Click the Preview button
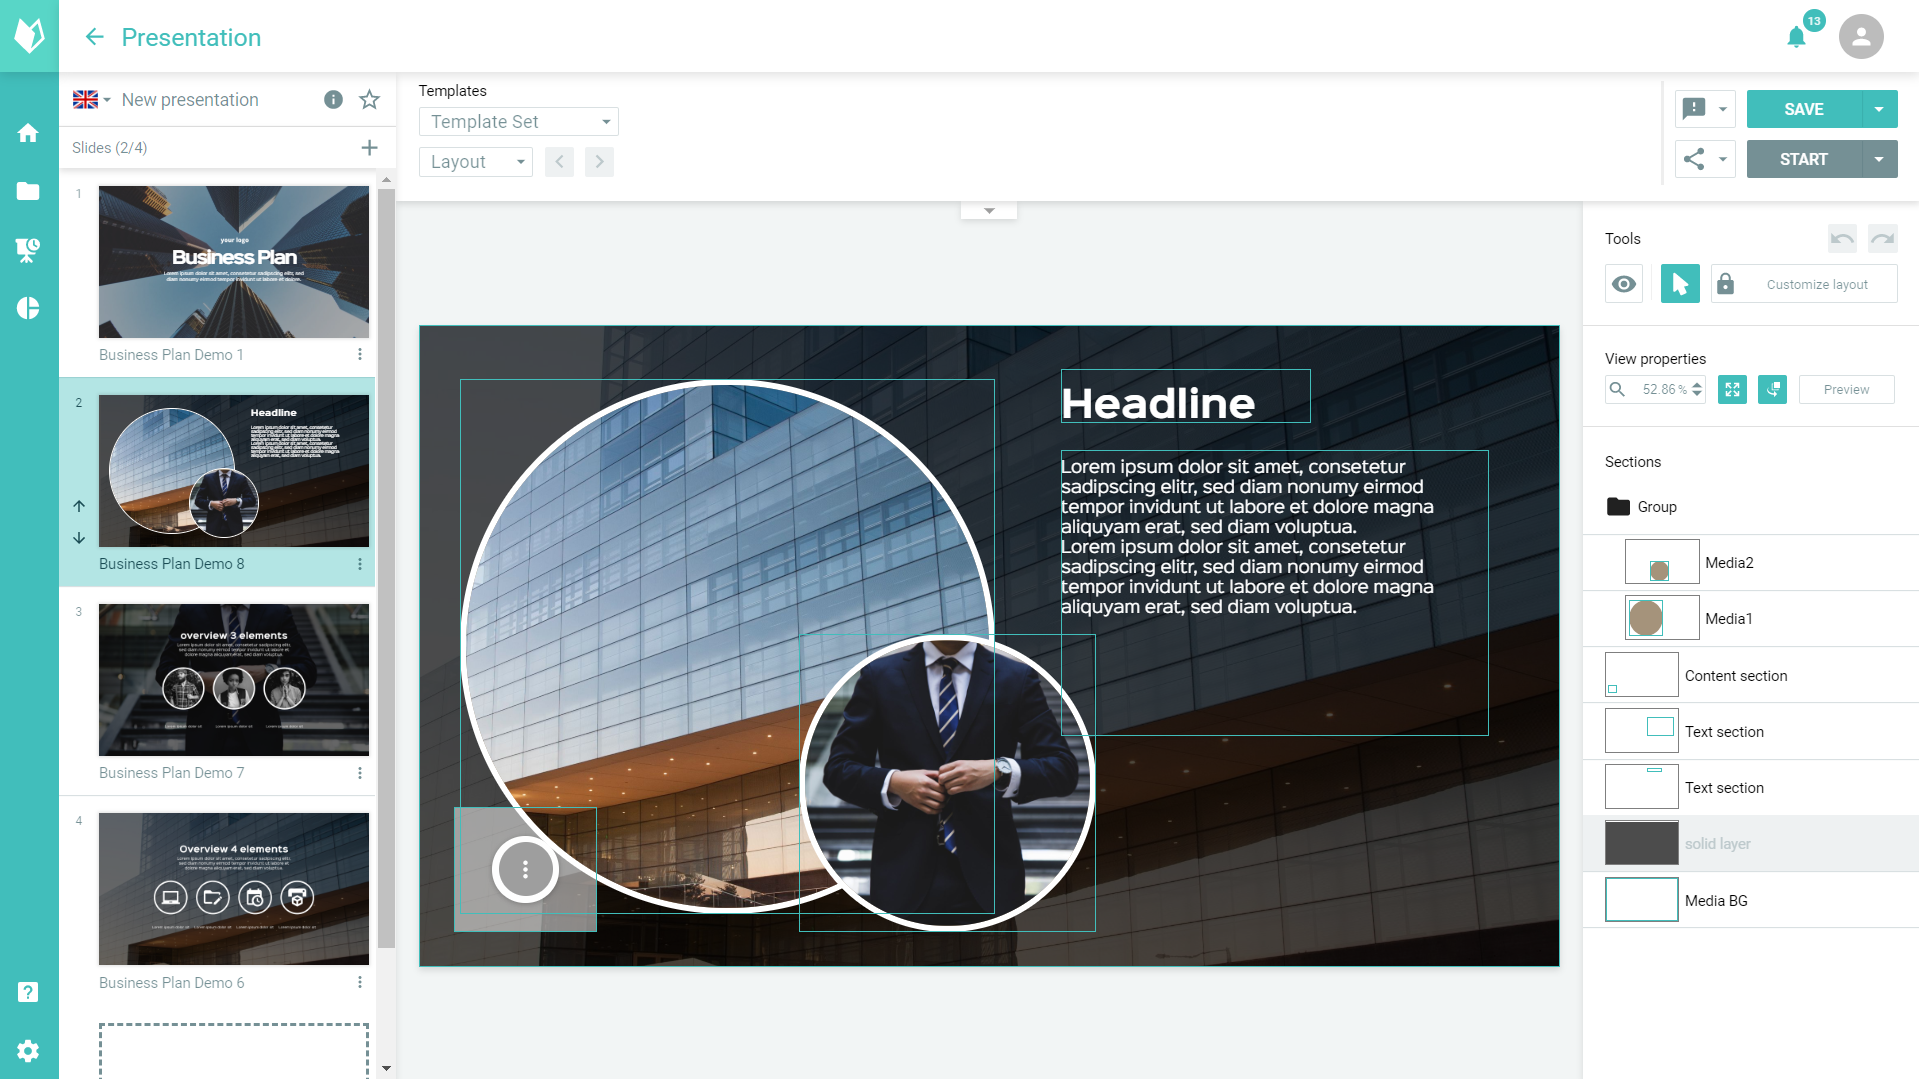Screen dimensions: 1919x1079 tap(1846, 390)
